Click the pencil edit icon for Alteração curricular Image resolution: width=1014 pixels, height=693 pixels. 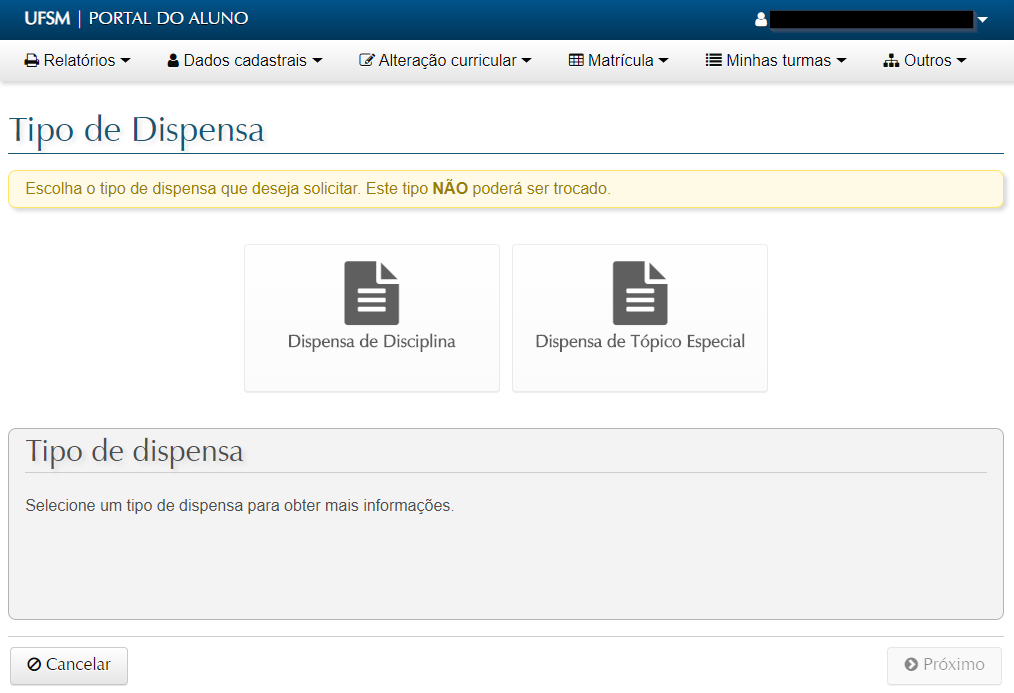[366, 61]
